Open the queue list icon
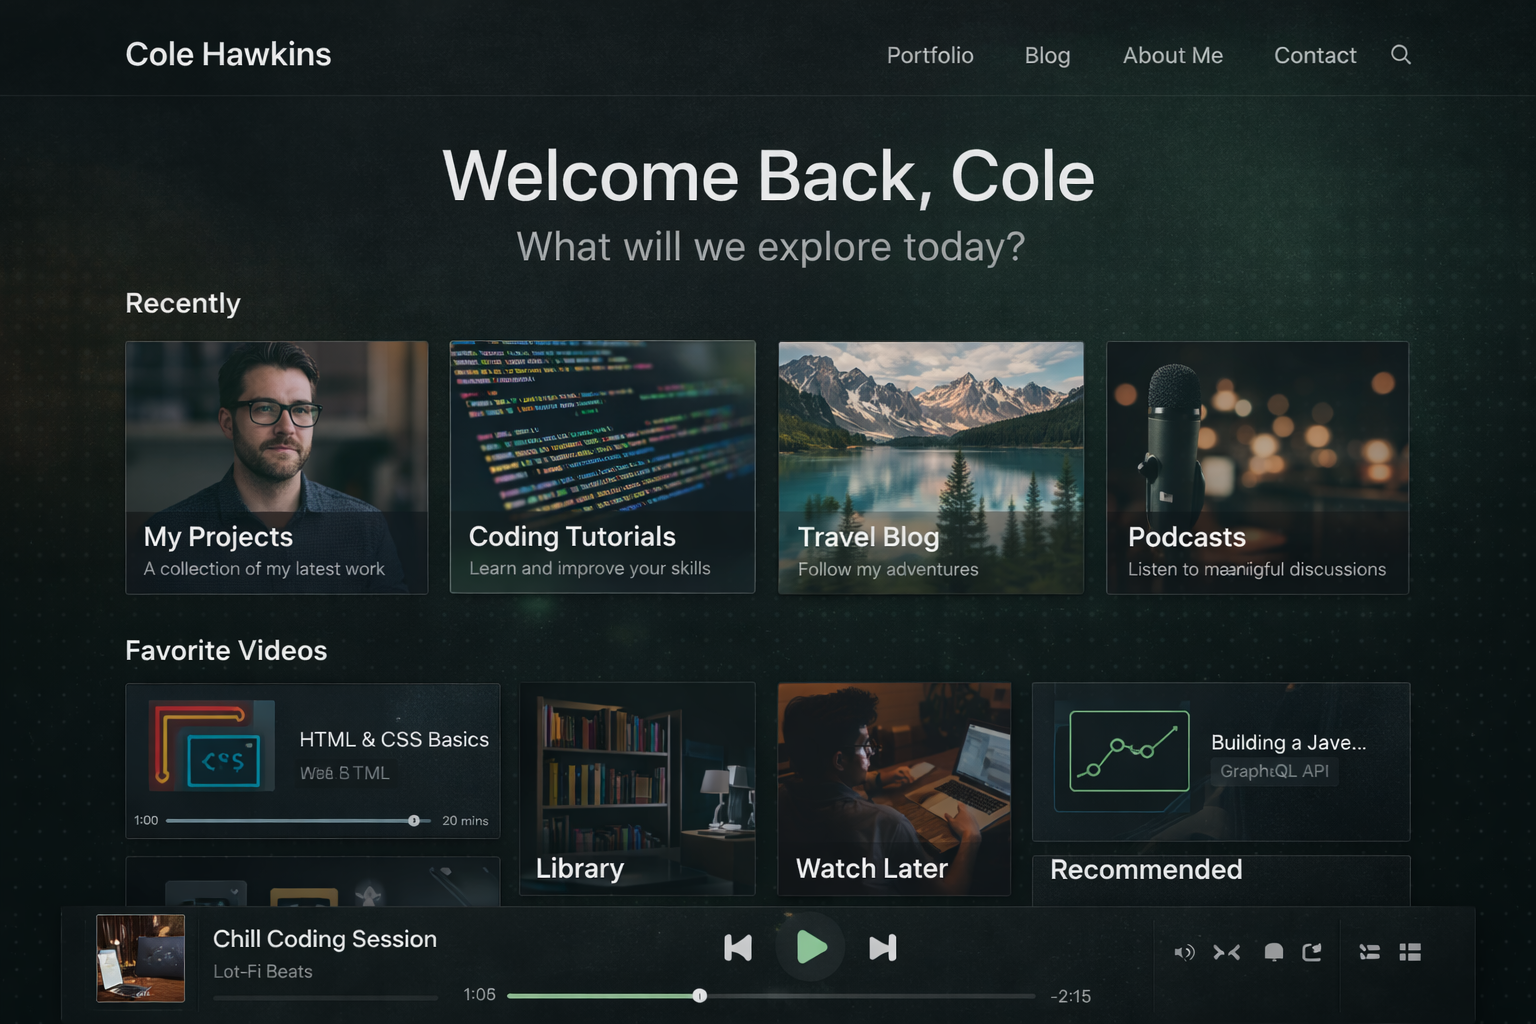1536x1024 pixels. [1370, 952]
